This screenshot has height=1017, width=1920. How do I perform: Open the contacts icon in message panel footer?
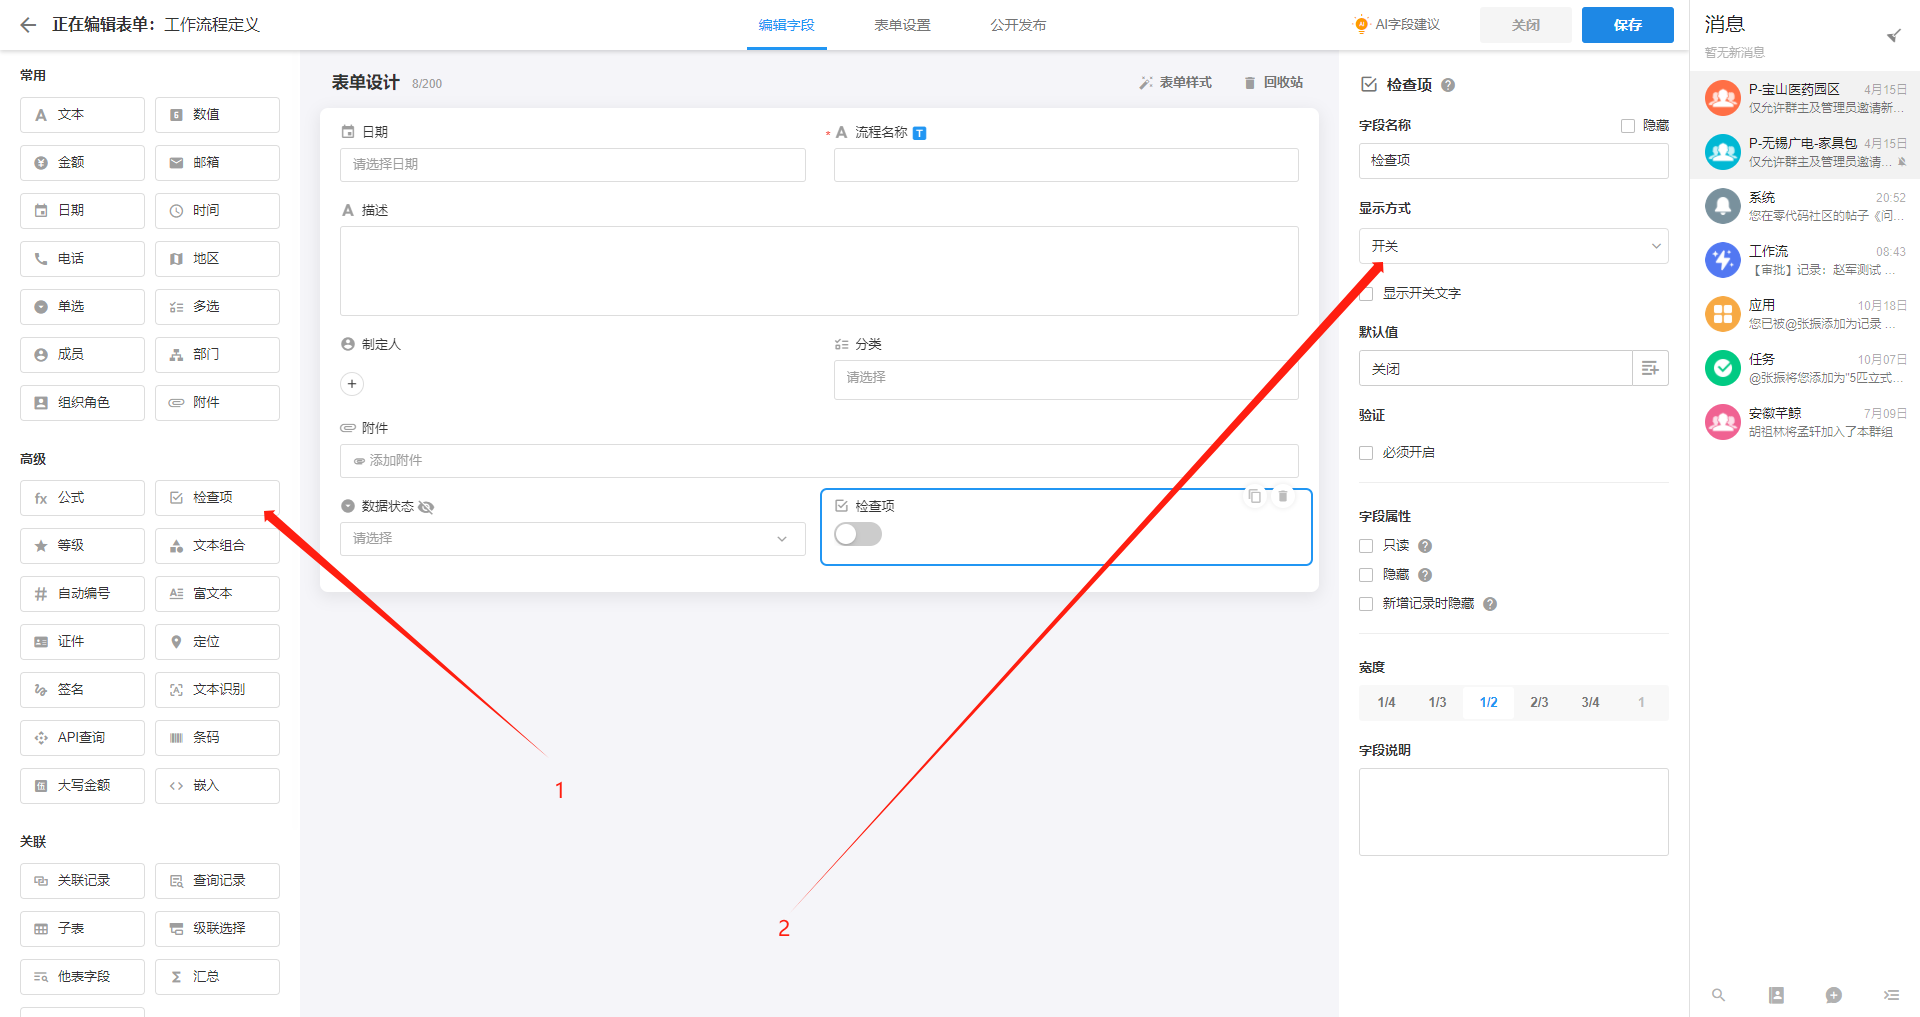[x=1776, y=995]
